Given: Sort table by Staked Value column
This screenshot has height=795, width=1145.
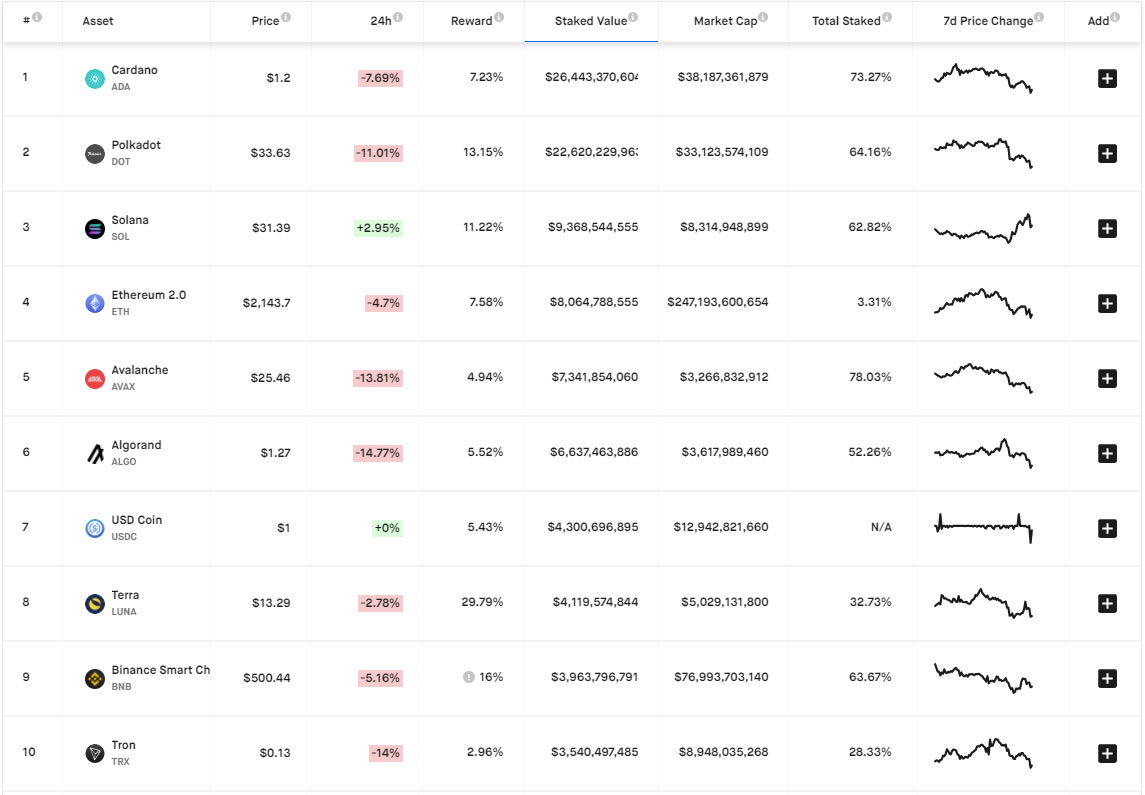Looking at the screenshot, I should (x=590, y=21).
